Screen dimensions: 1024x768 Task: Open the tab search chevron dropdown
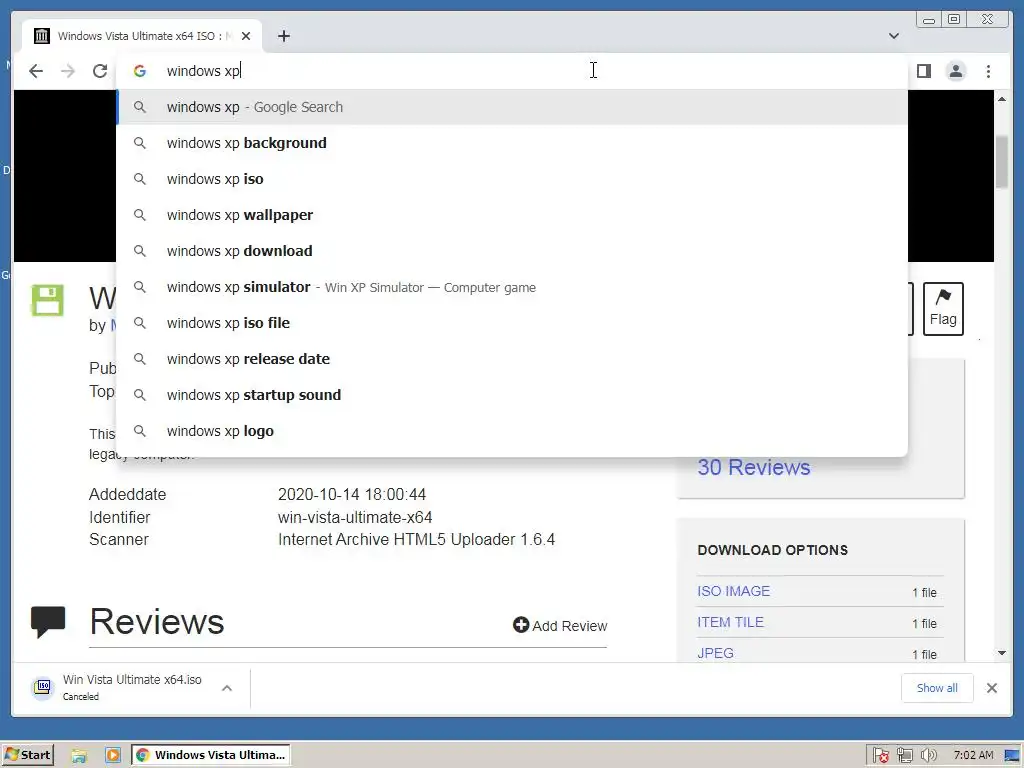click(894, 36)
